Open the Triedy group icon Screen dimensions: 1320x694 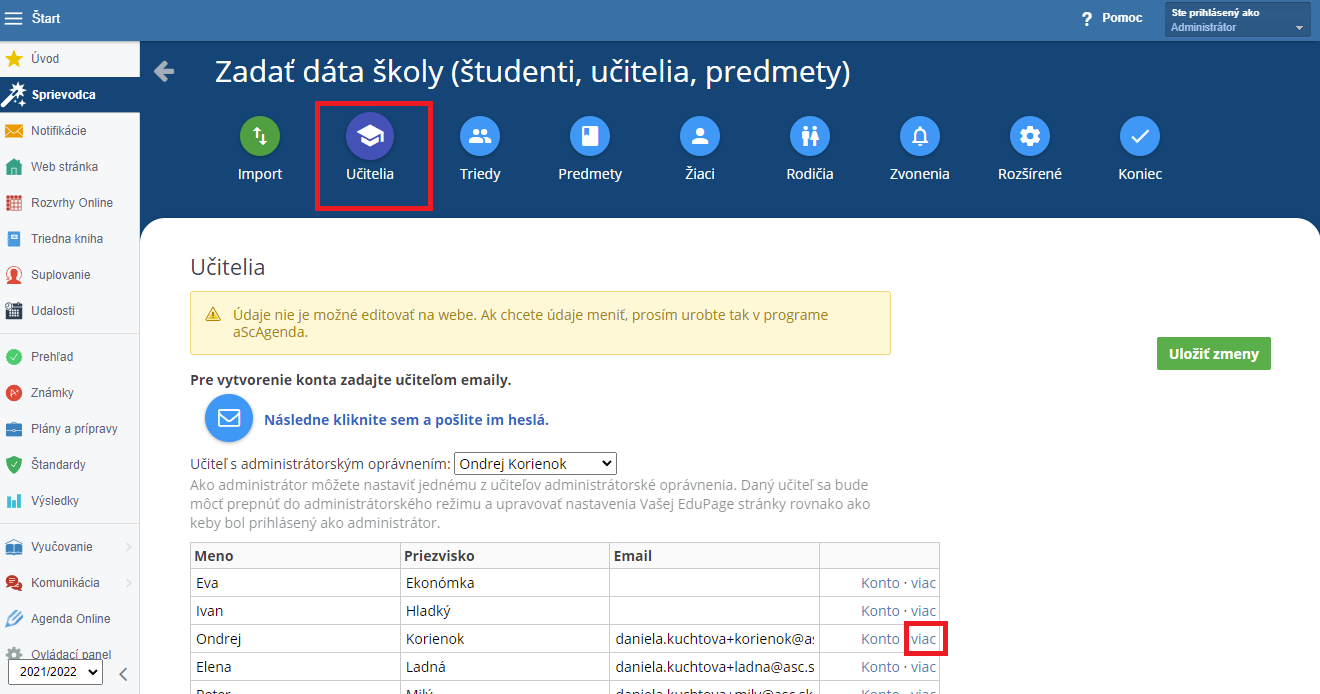point(480,136)
